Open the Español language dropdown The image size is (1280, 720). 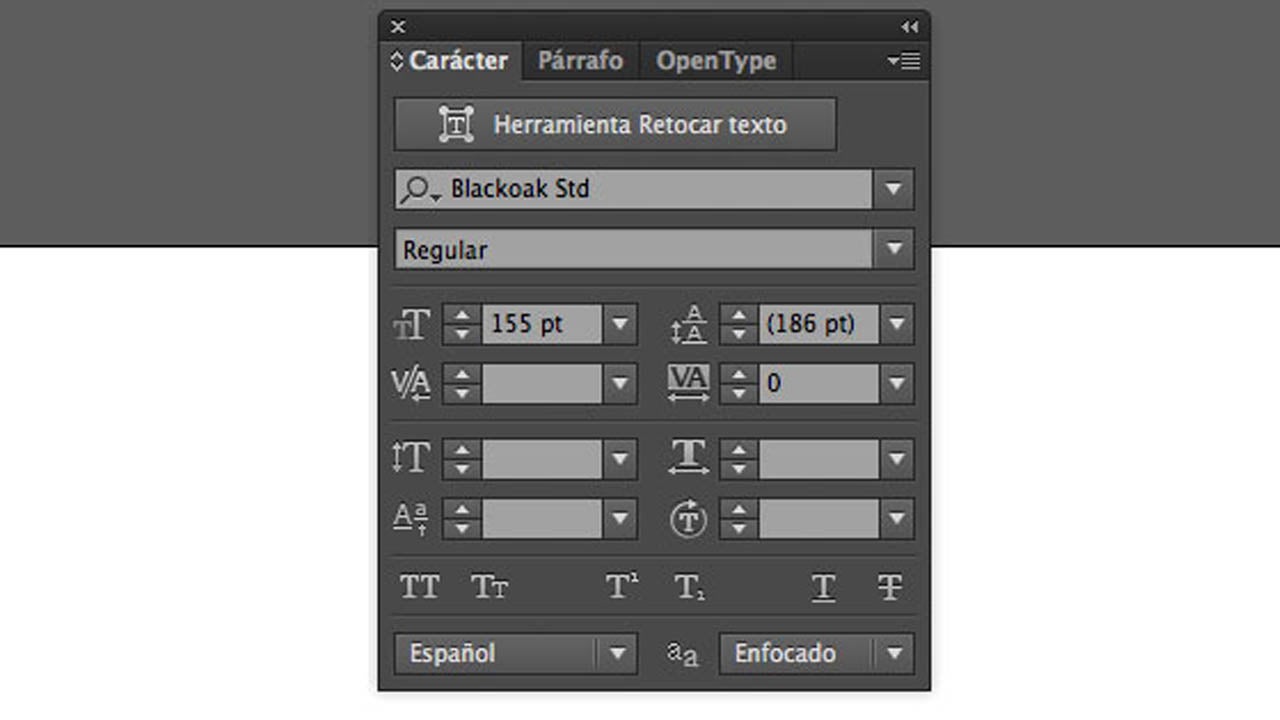(617, 654)
